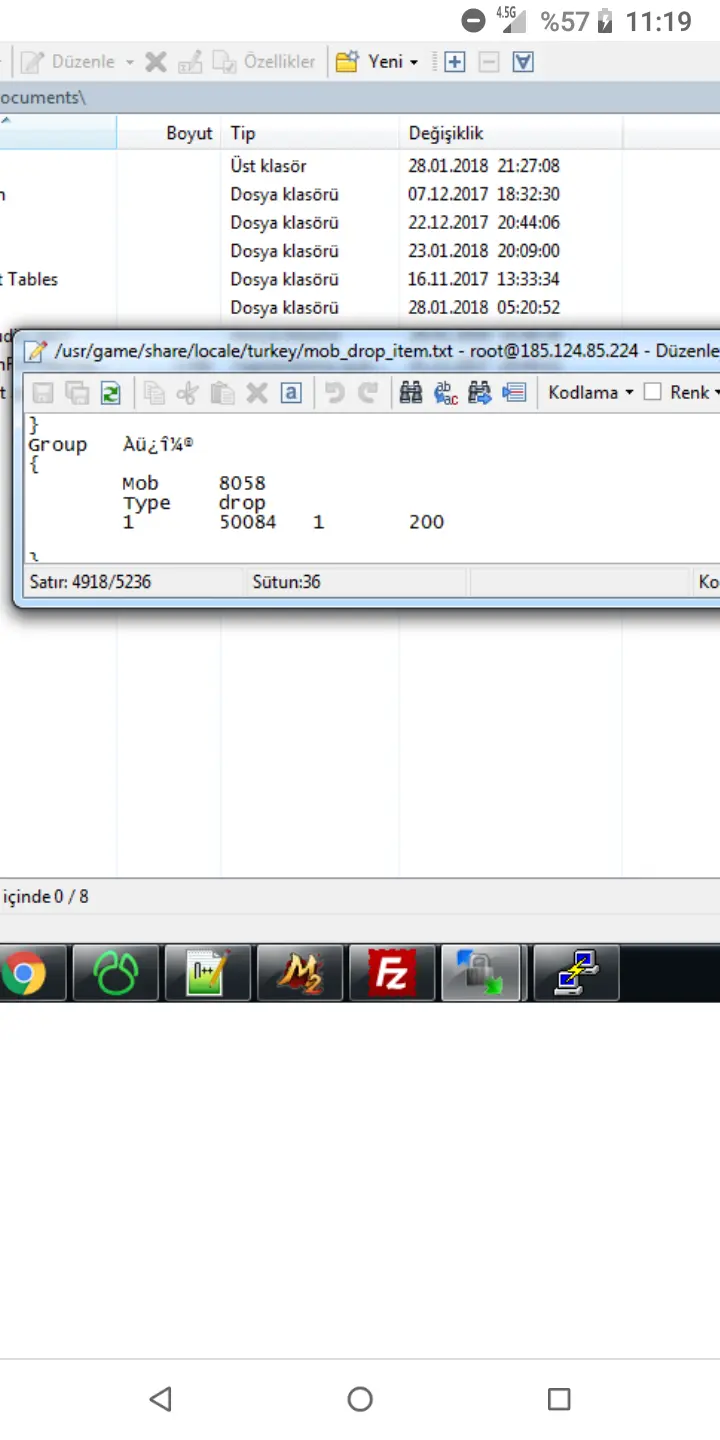
Task: Click the filter checkmark icon
Action: point(523,62)
